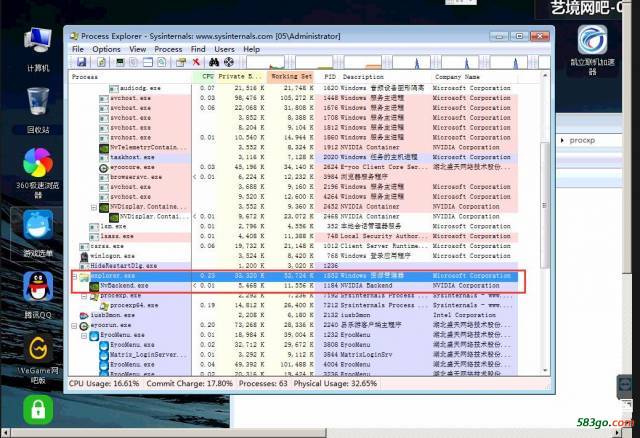
Task: Open Properties toolbar icon
Action: [180, 62]
